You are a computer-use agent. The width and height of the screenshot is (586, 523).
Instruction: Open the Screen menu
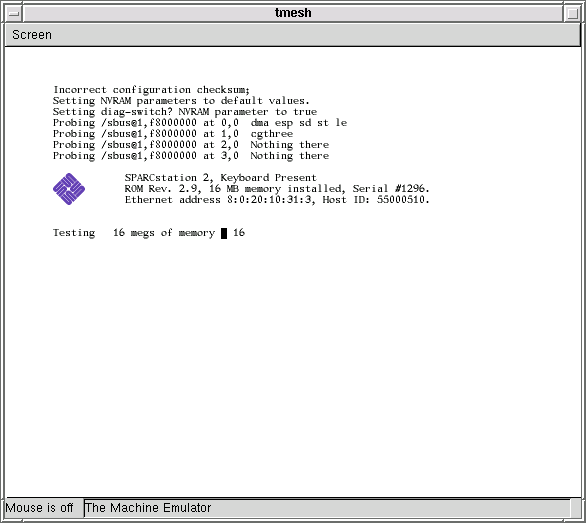coord(32,35)
